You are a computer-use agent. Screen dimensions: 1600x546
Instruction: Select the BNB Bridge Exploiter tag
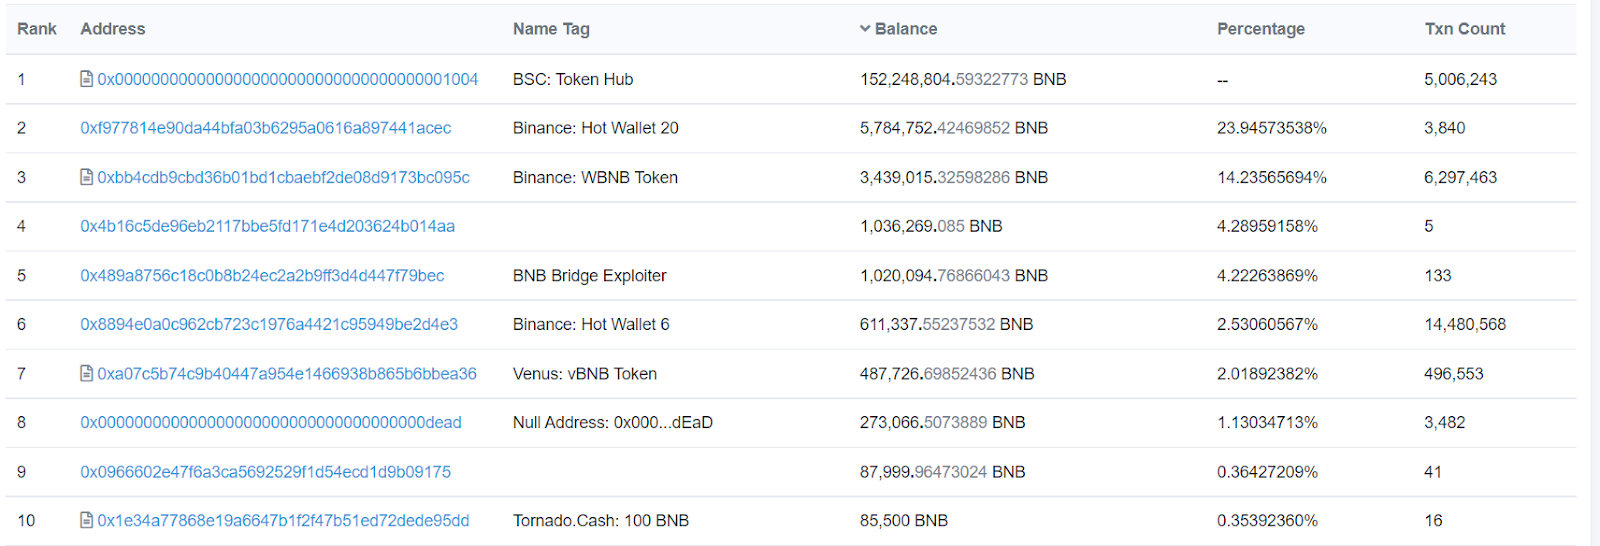click(590, 275)
